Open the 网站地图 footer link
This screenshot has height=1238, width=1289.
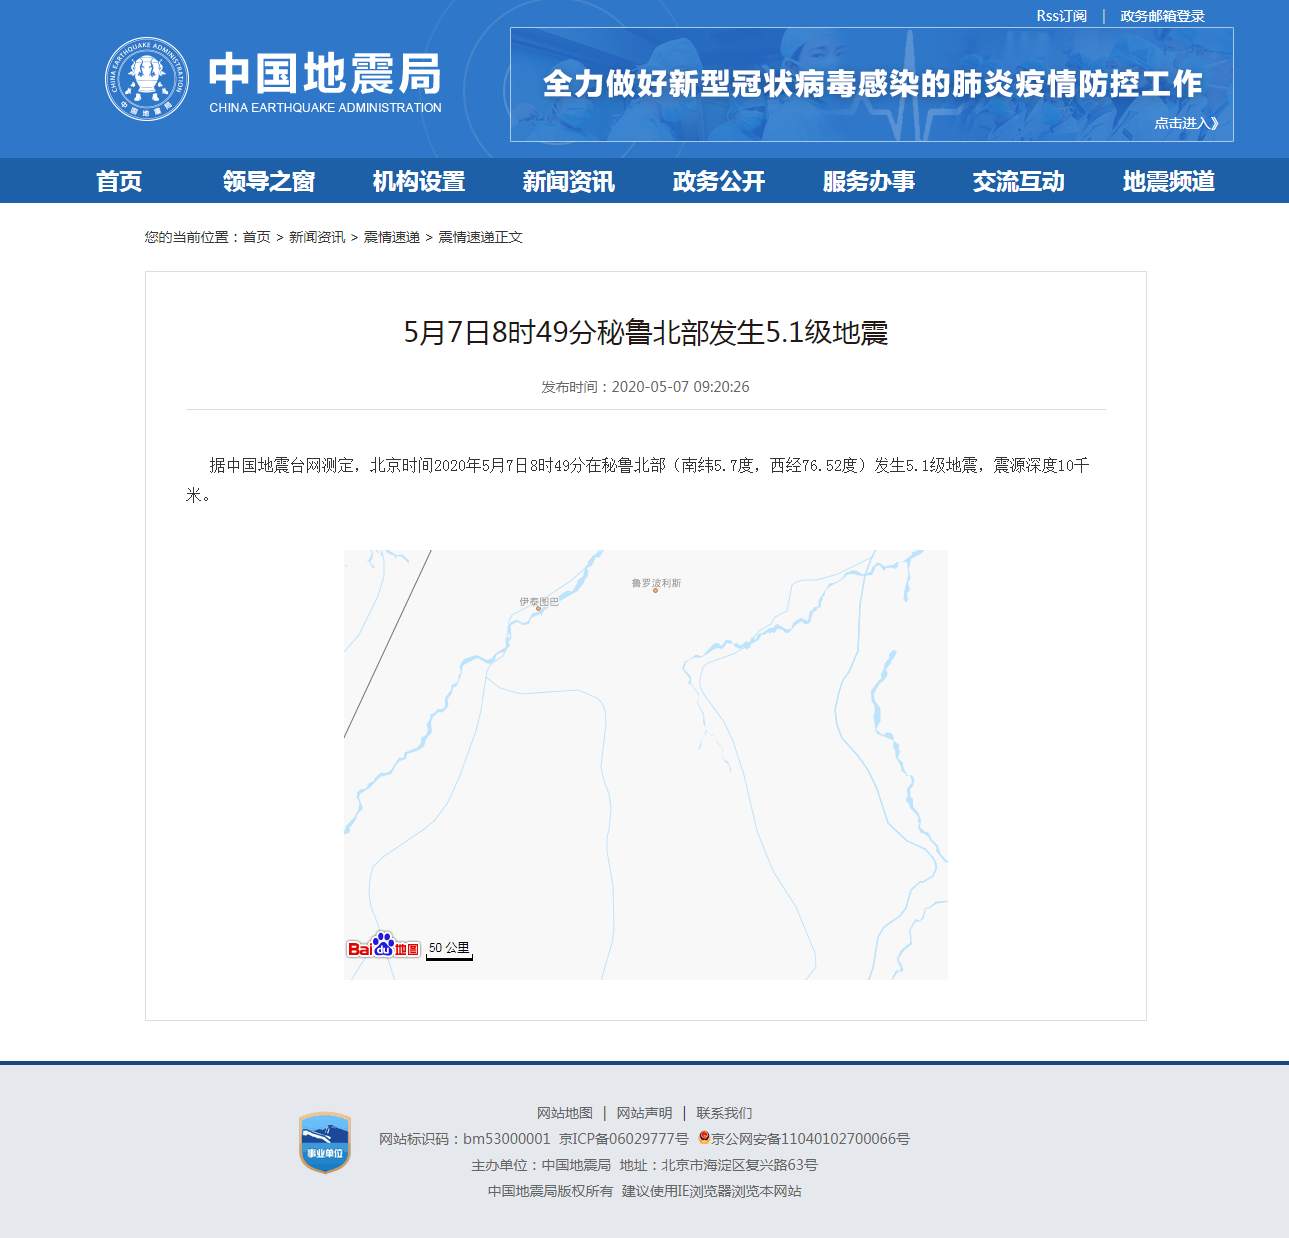(565, 1112)
